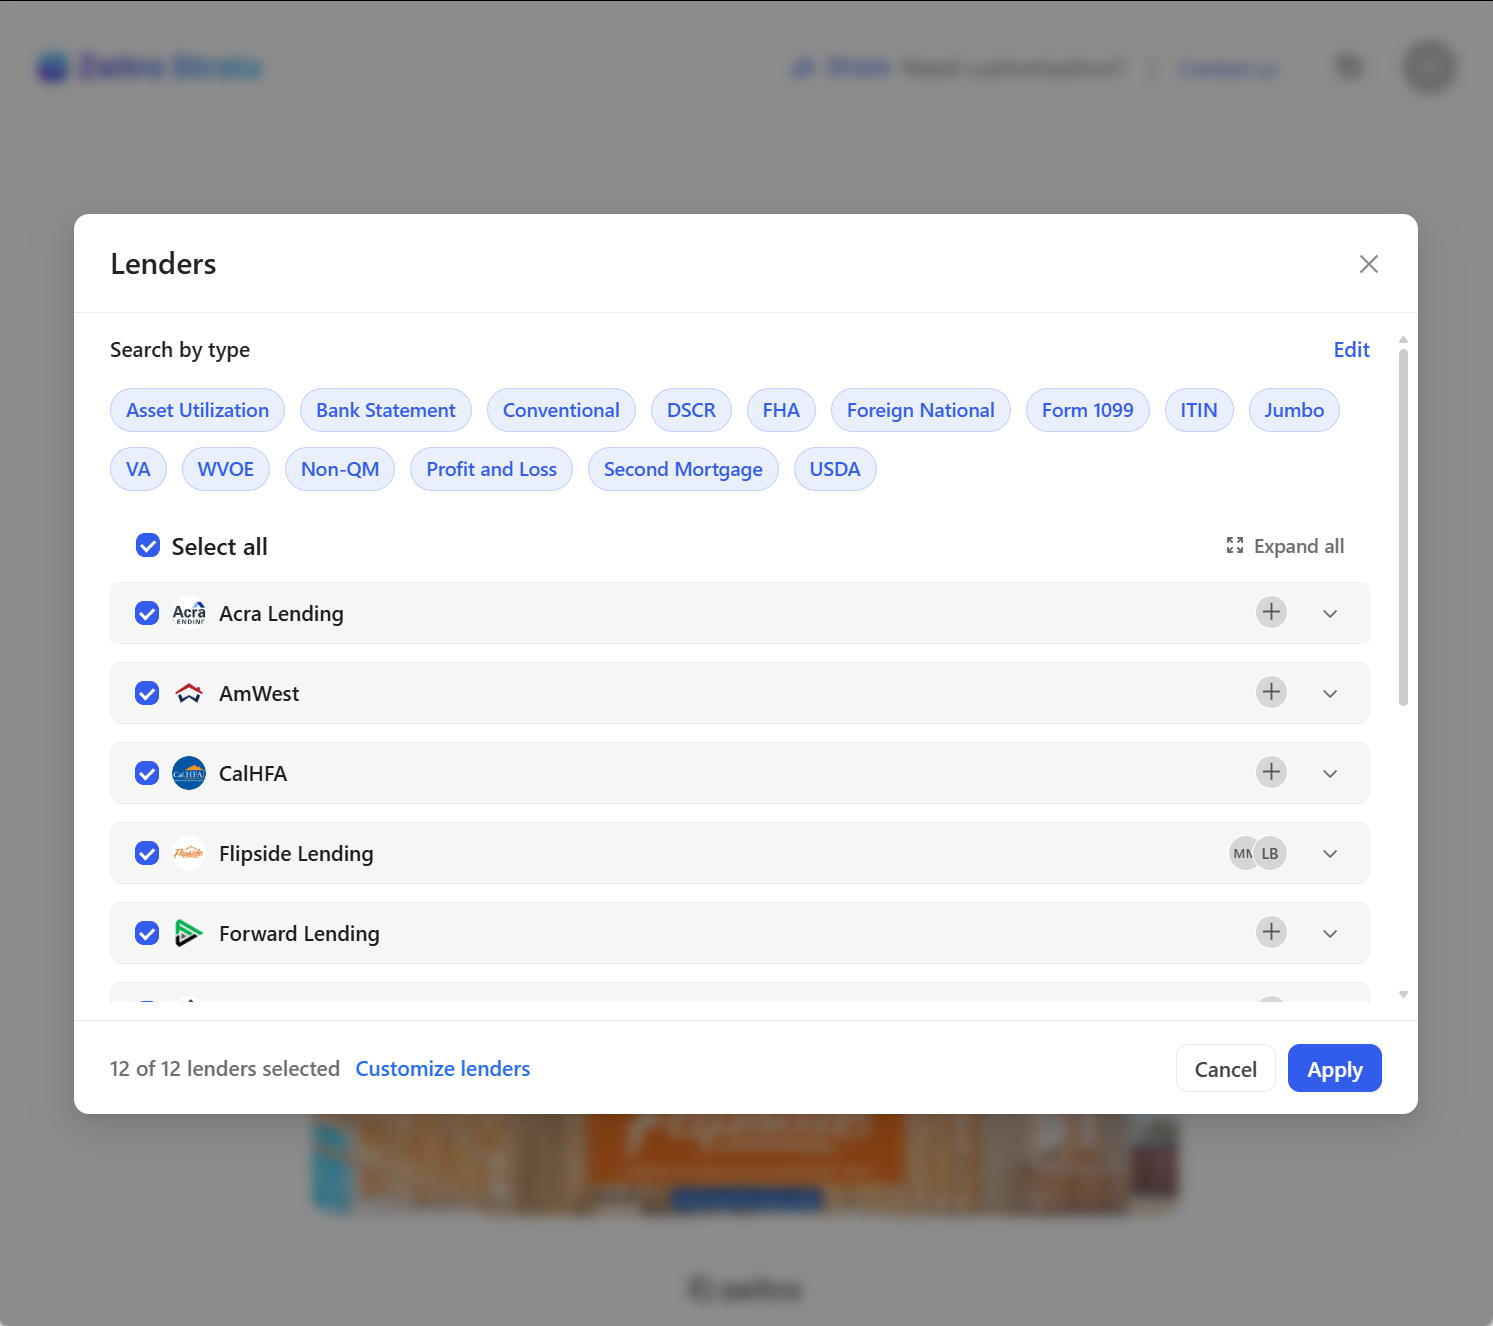The image size is (1493, 1326).
Task: Filter by Profit and Loss type
Action: [x=492, y=469]
